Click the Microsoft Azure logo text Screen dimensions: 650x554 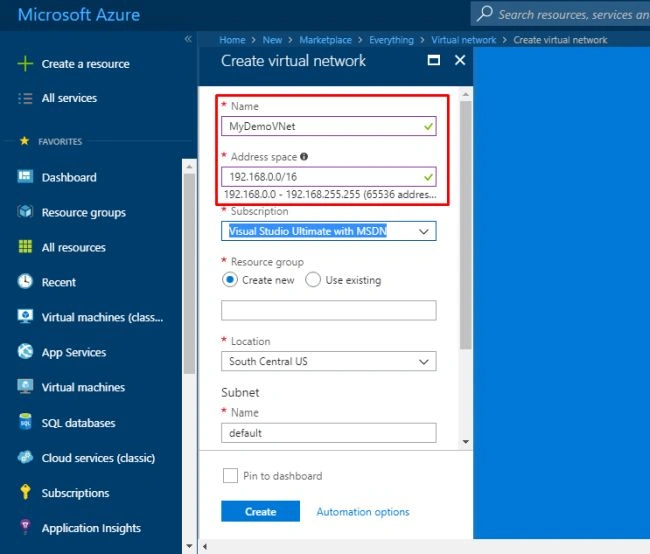point(79,15)
